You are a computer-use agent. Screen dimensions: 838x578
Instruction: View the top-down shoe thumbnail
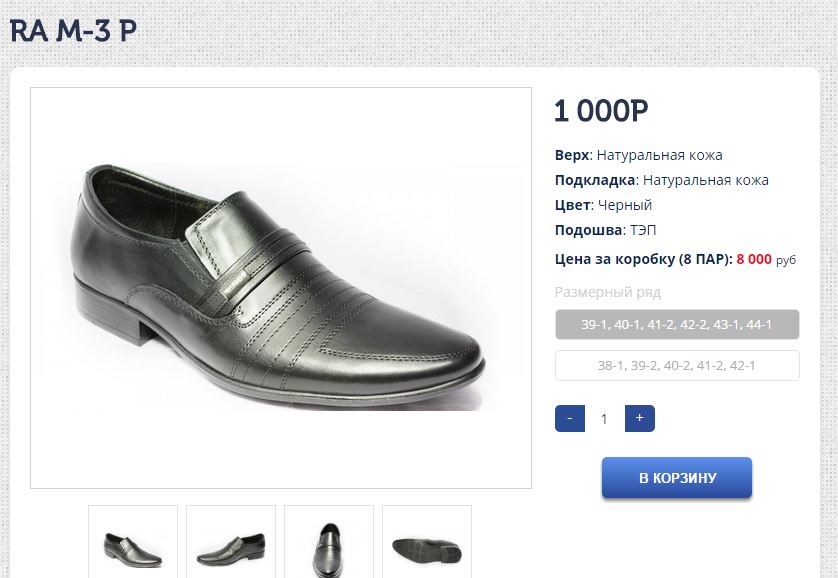click(329, 545)
